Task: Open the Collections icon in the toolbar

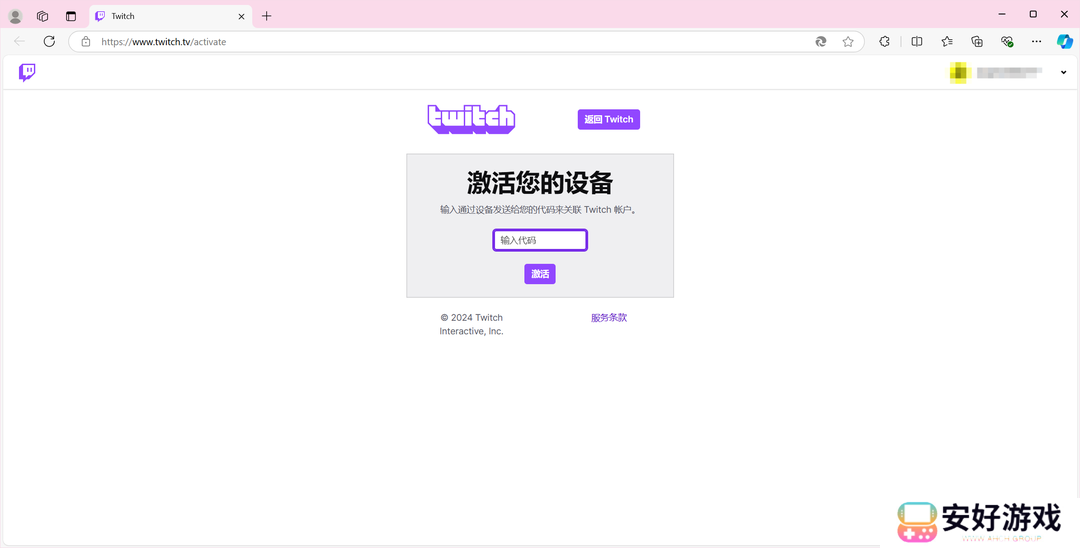Action: click(977, 42)
